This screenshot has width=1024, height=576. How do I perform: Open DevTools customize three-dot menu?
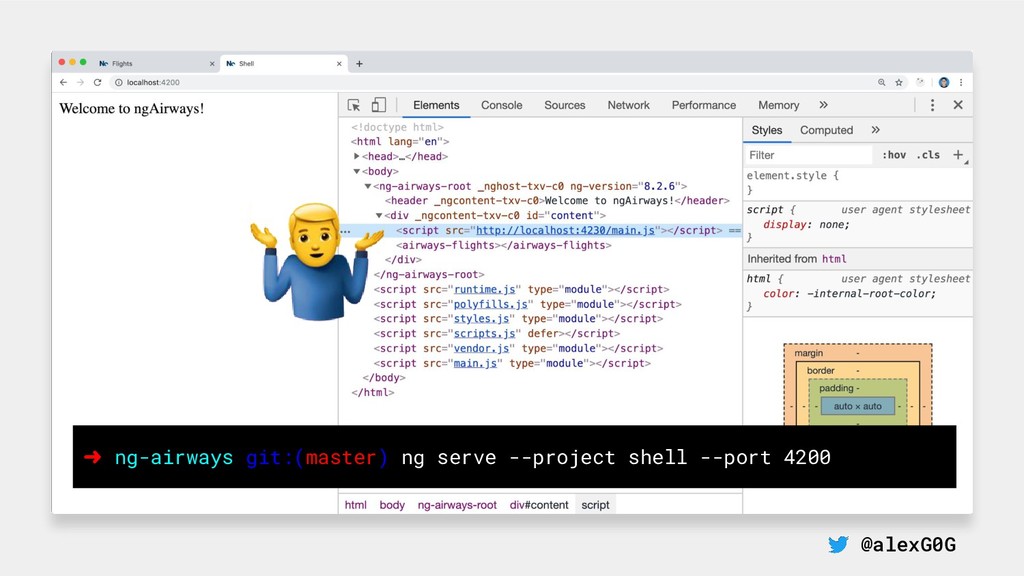932,105
